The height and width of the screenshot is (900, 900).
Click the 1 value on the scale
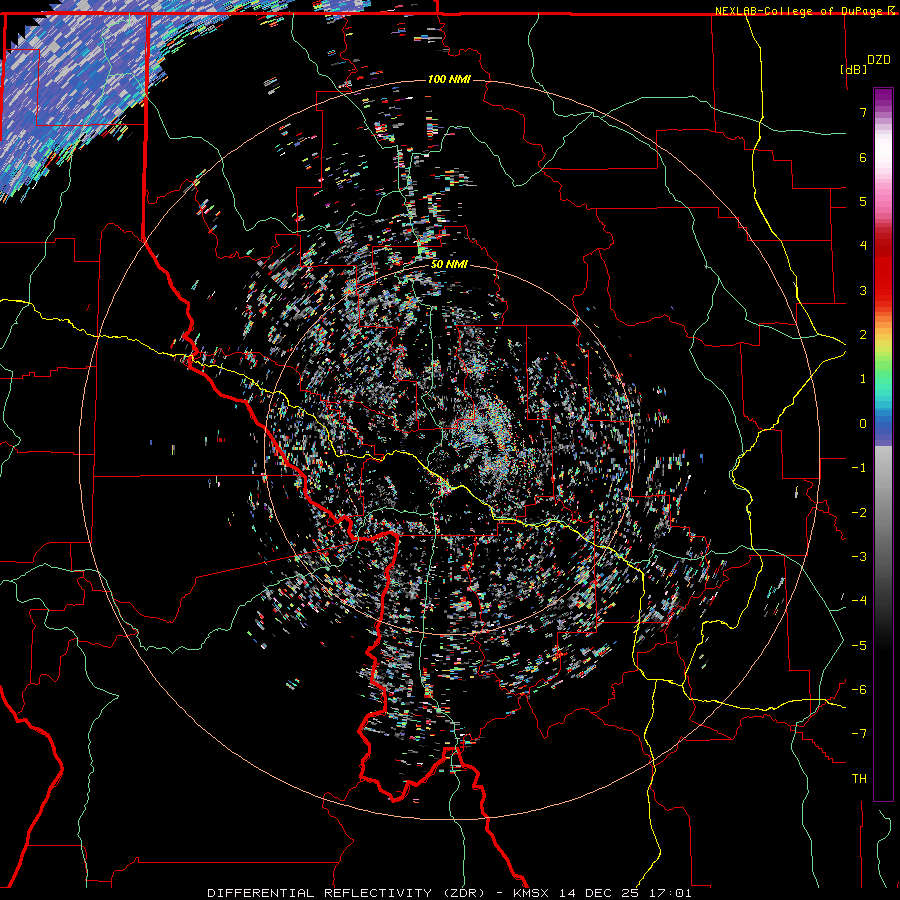[863, 379]
